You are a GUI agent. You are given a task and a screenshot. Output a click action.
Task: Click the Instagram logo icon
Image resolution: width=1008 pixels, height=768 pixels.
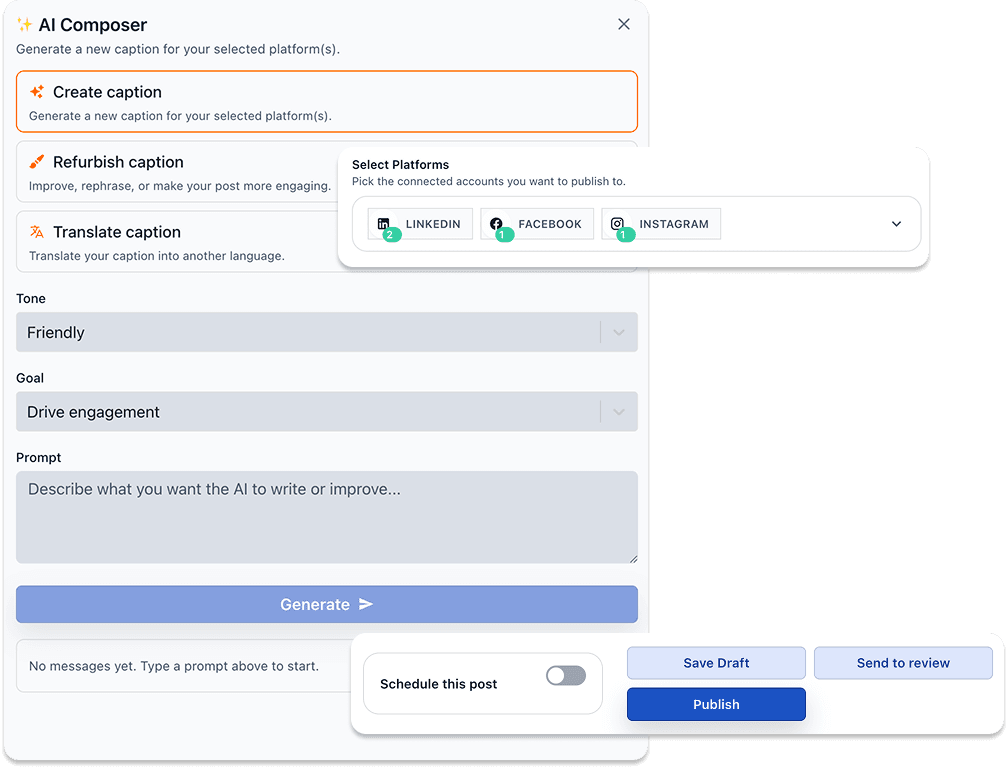(x=618, y=224)
